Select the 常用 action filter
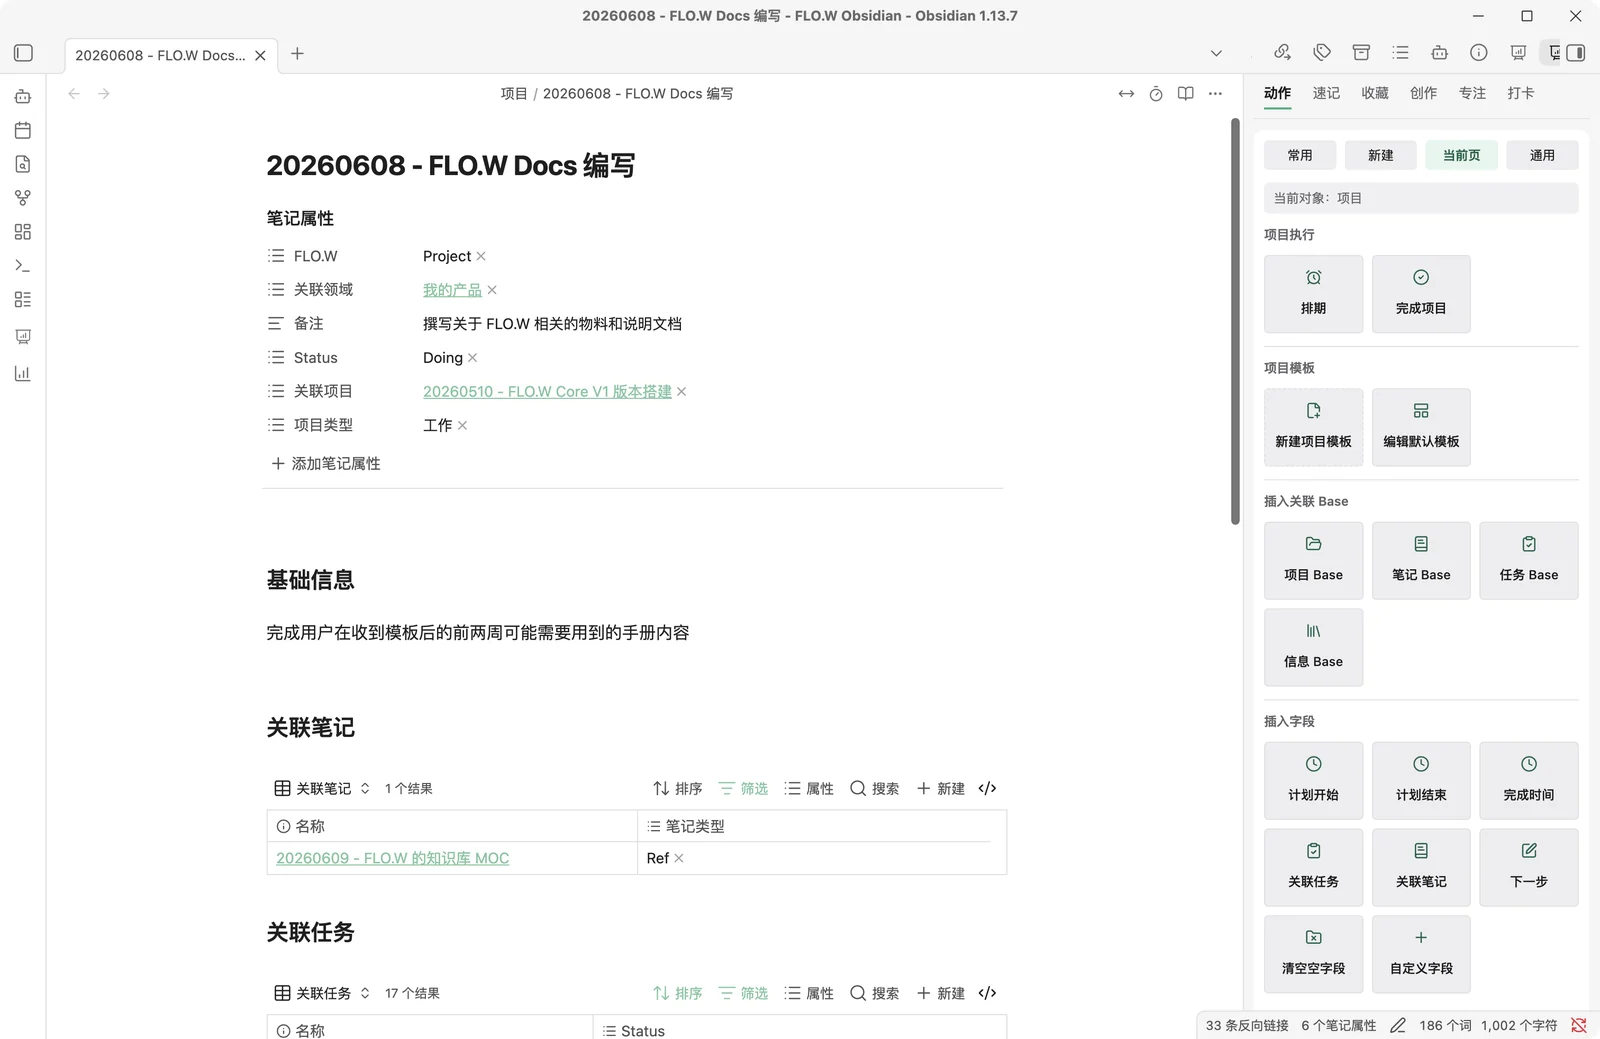This screenshot has height=1039, width=1600. pyautogui.click(x=1300, y=155)
